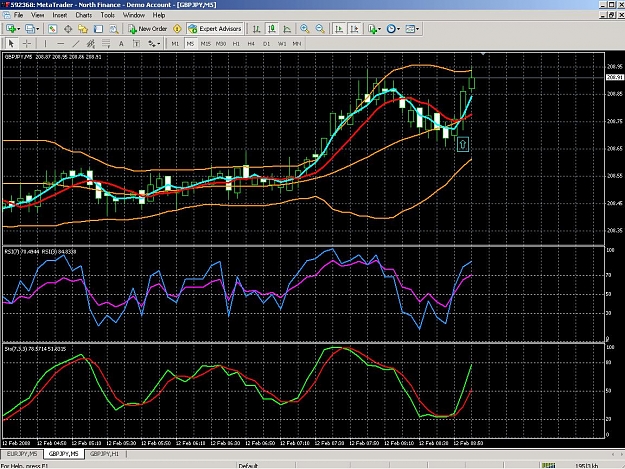
Task: Open the View menu
Action: [x=37, y=15]
